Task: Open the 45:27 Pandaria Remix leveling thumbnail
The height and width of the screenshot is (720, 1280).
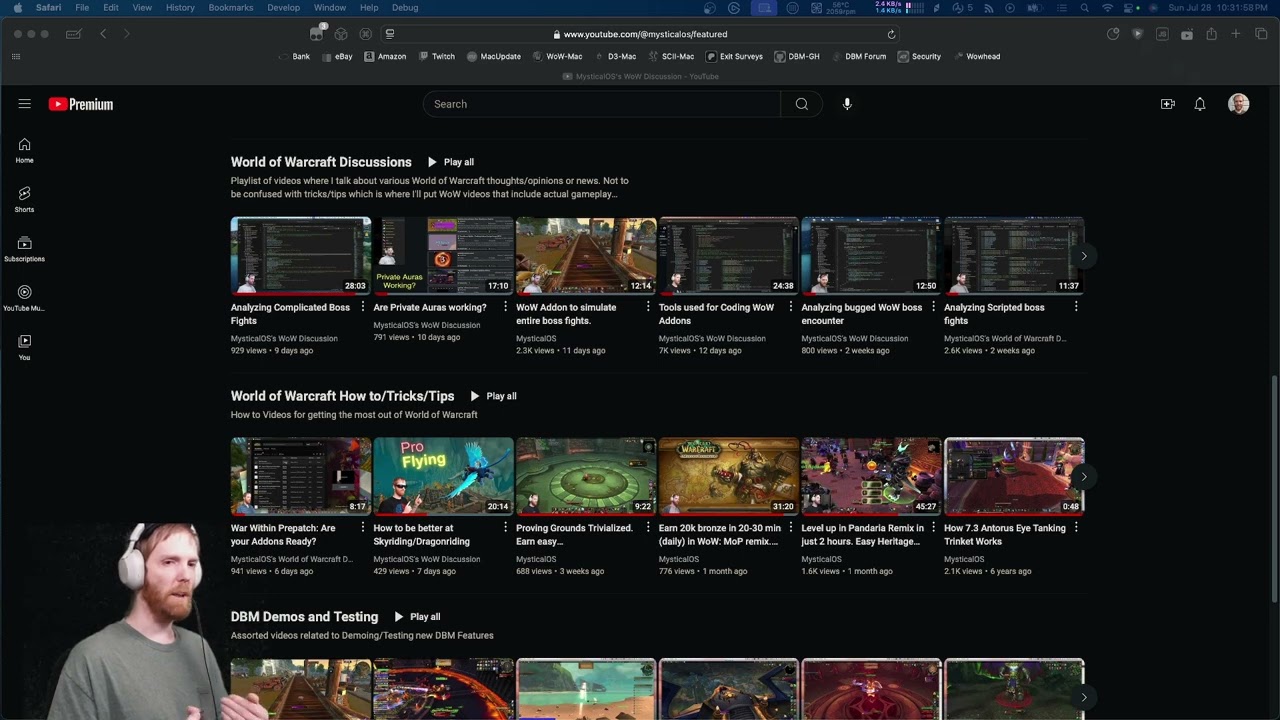Action: pyautogui.click(x=871, y=476)
